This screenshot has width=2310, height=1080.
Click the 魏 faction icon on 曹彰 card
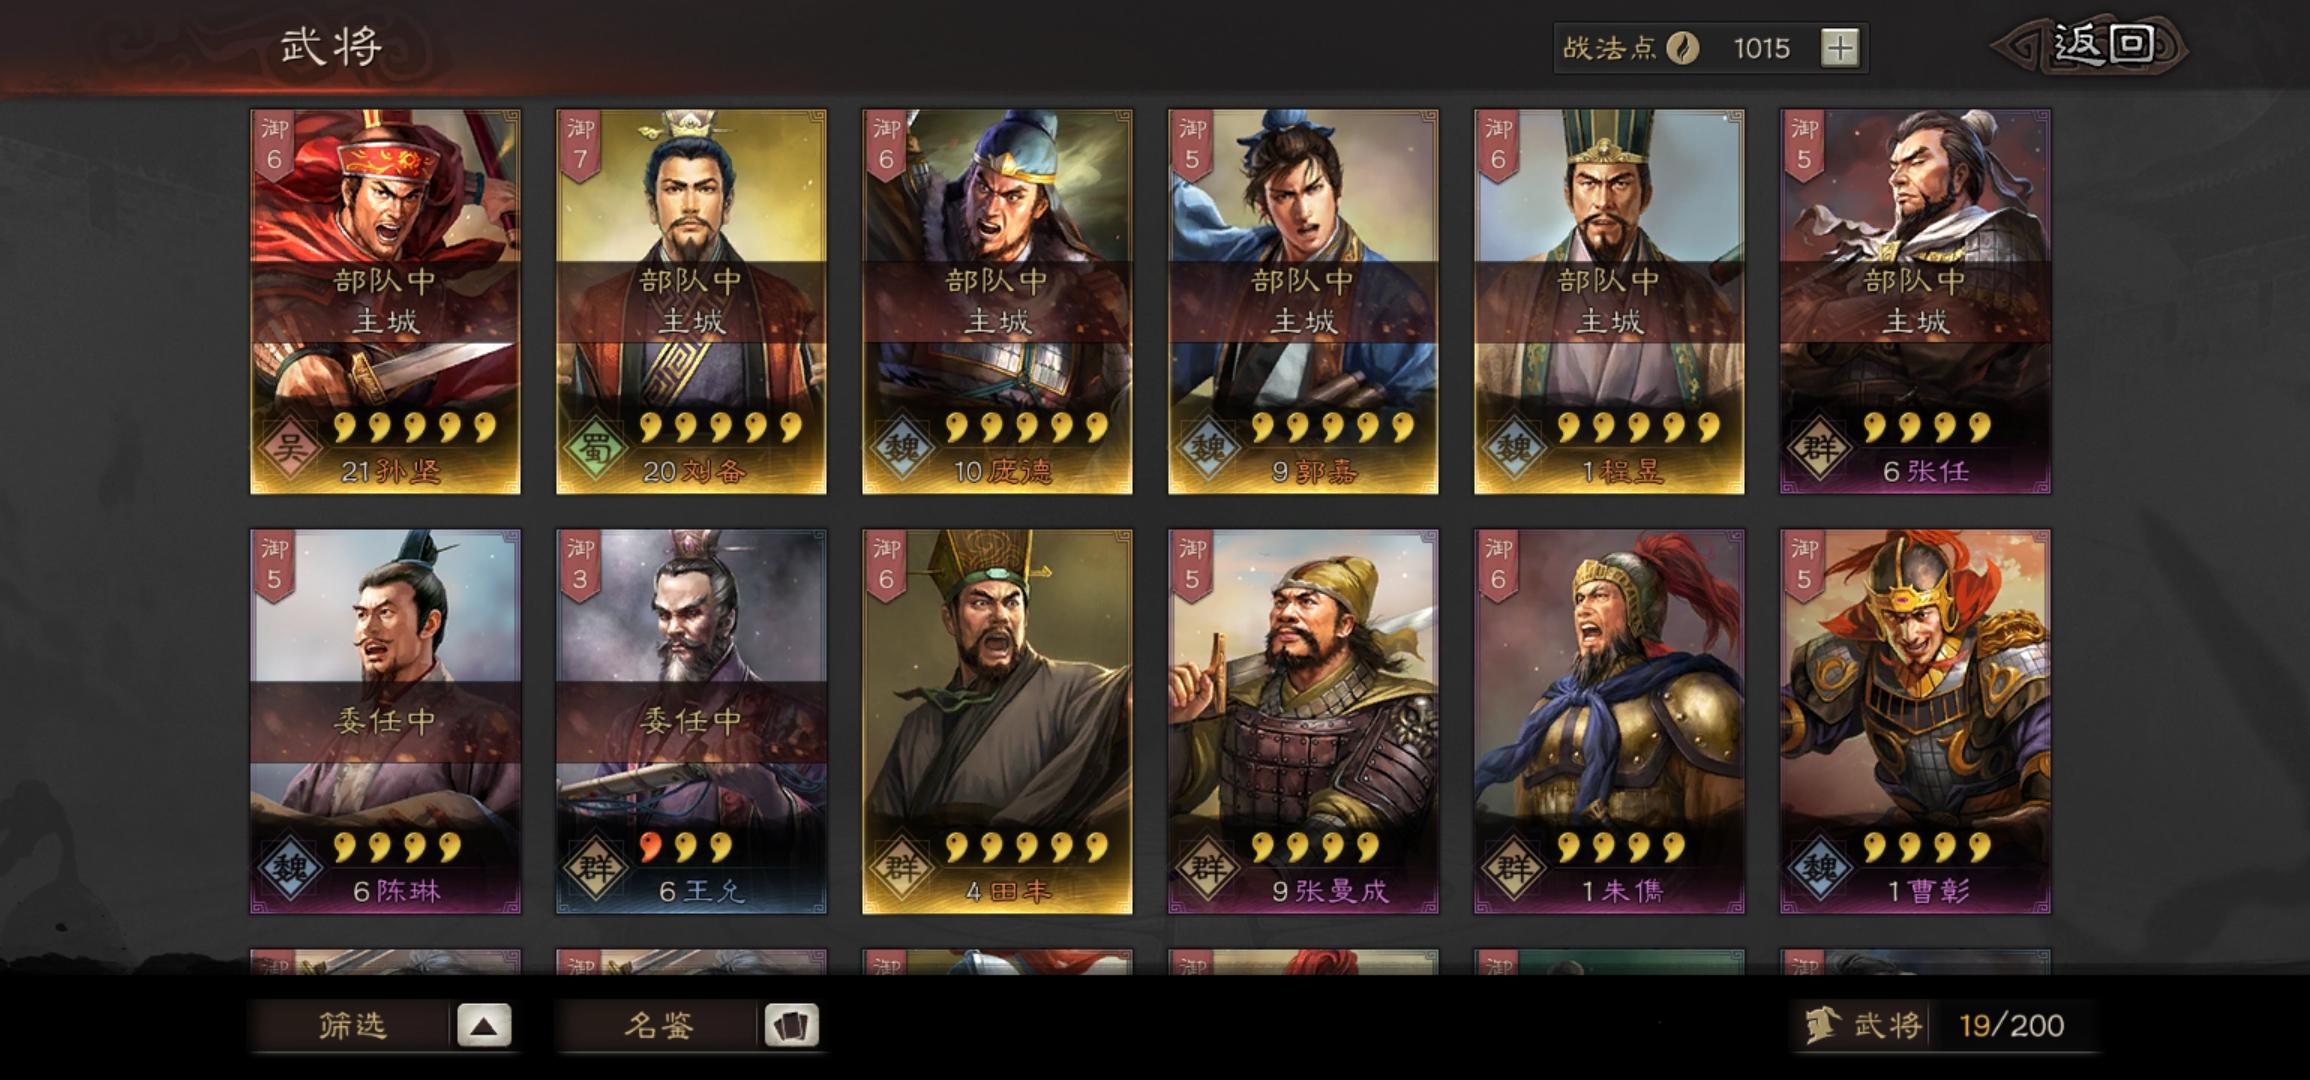1820,867
